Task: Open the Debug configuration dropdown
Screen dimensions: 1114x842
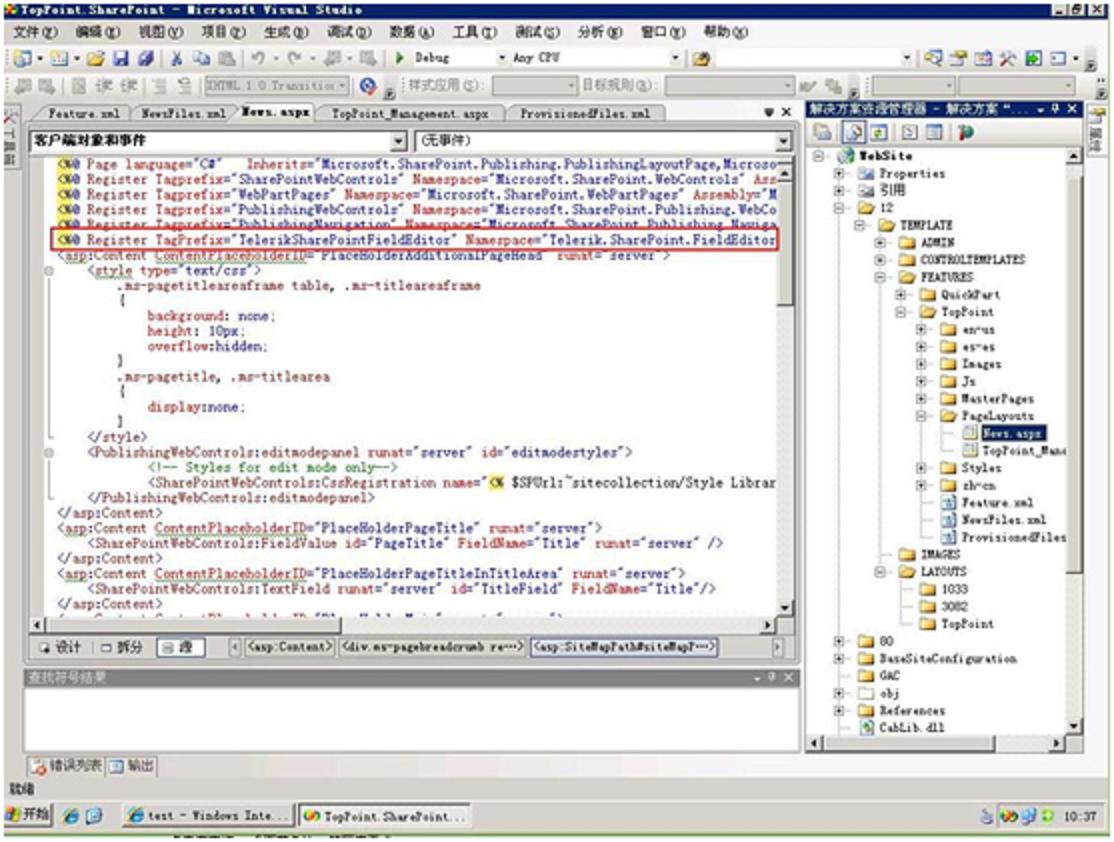Action: [x=502, y=59]
